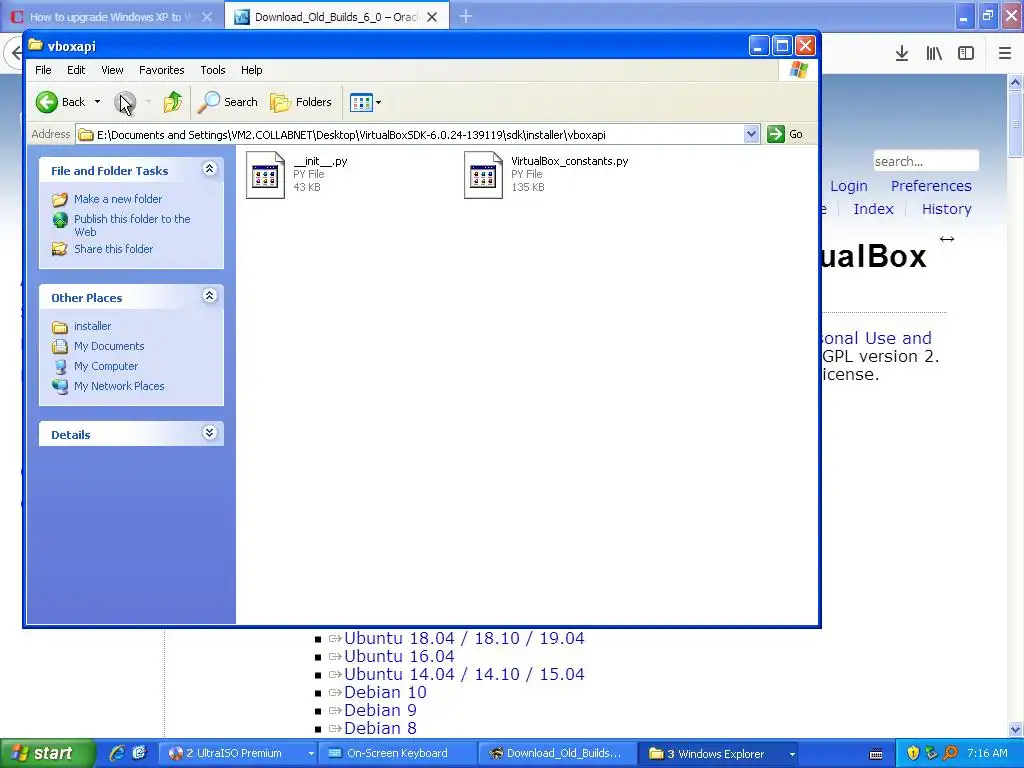Open the Favorites menu
Viewport: 1024px width, 768px height.
pyautogui.click(x=161, y=70)
